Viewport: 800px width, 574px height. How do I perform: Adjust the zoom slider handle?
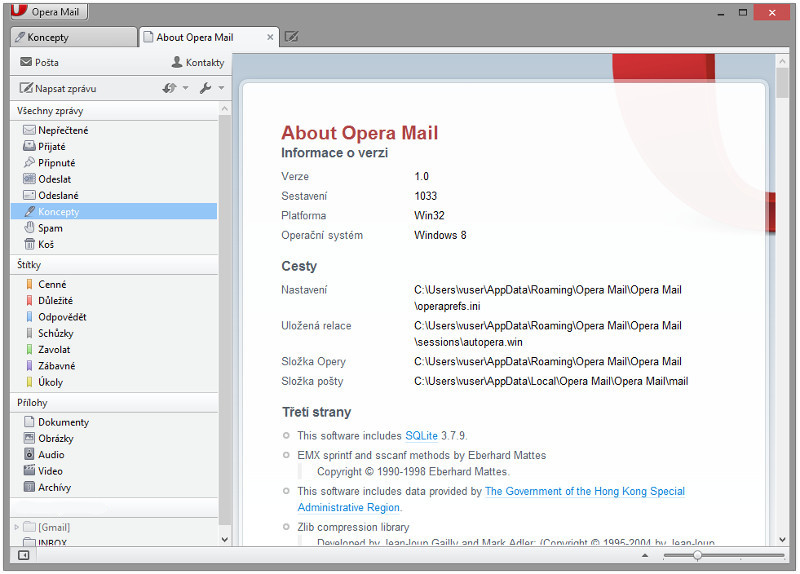pos(697,555)
